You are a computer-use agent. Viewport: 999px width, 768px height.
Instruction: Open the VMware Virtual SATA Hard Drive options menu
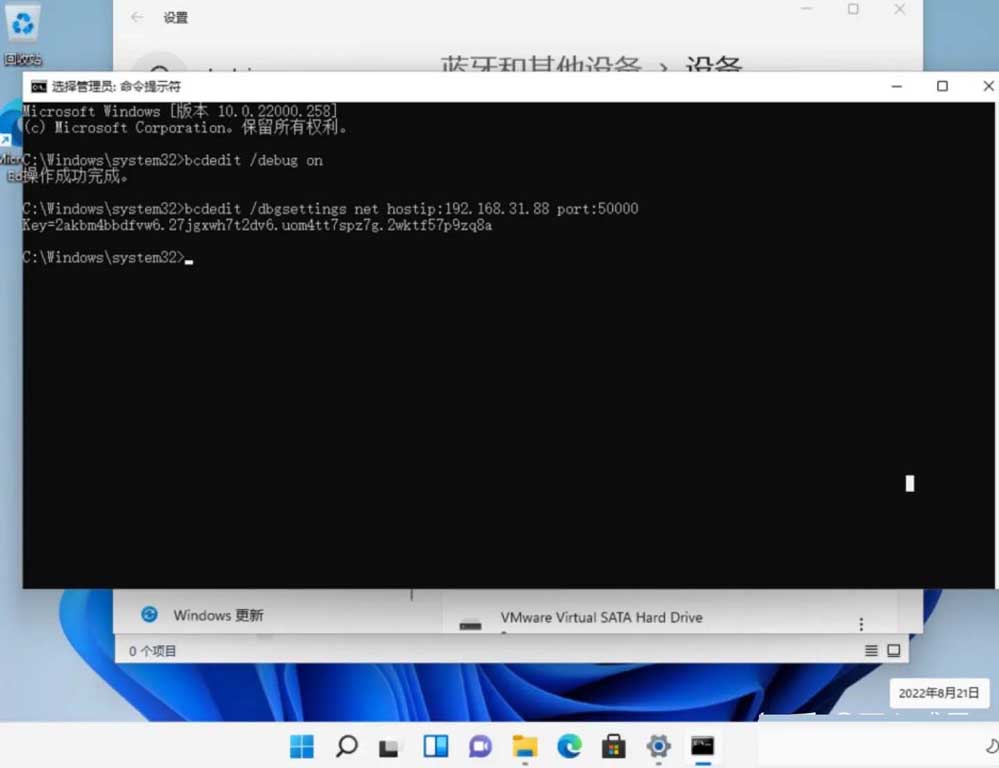(861, 623)
